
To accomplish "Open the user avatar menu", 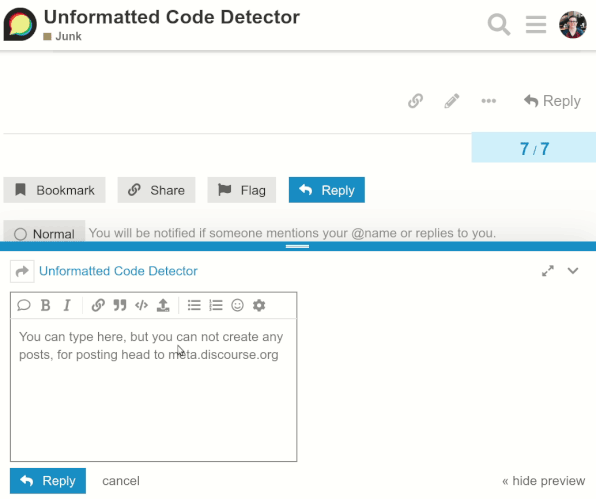I will [572, 24].
